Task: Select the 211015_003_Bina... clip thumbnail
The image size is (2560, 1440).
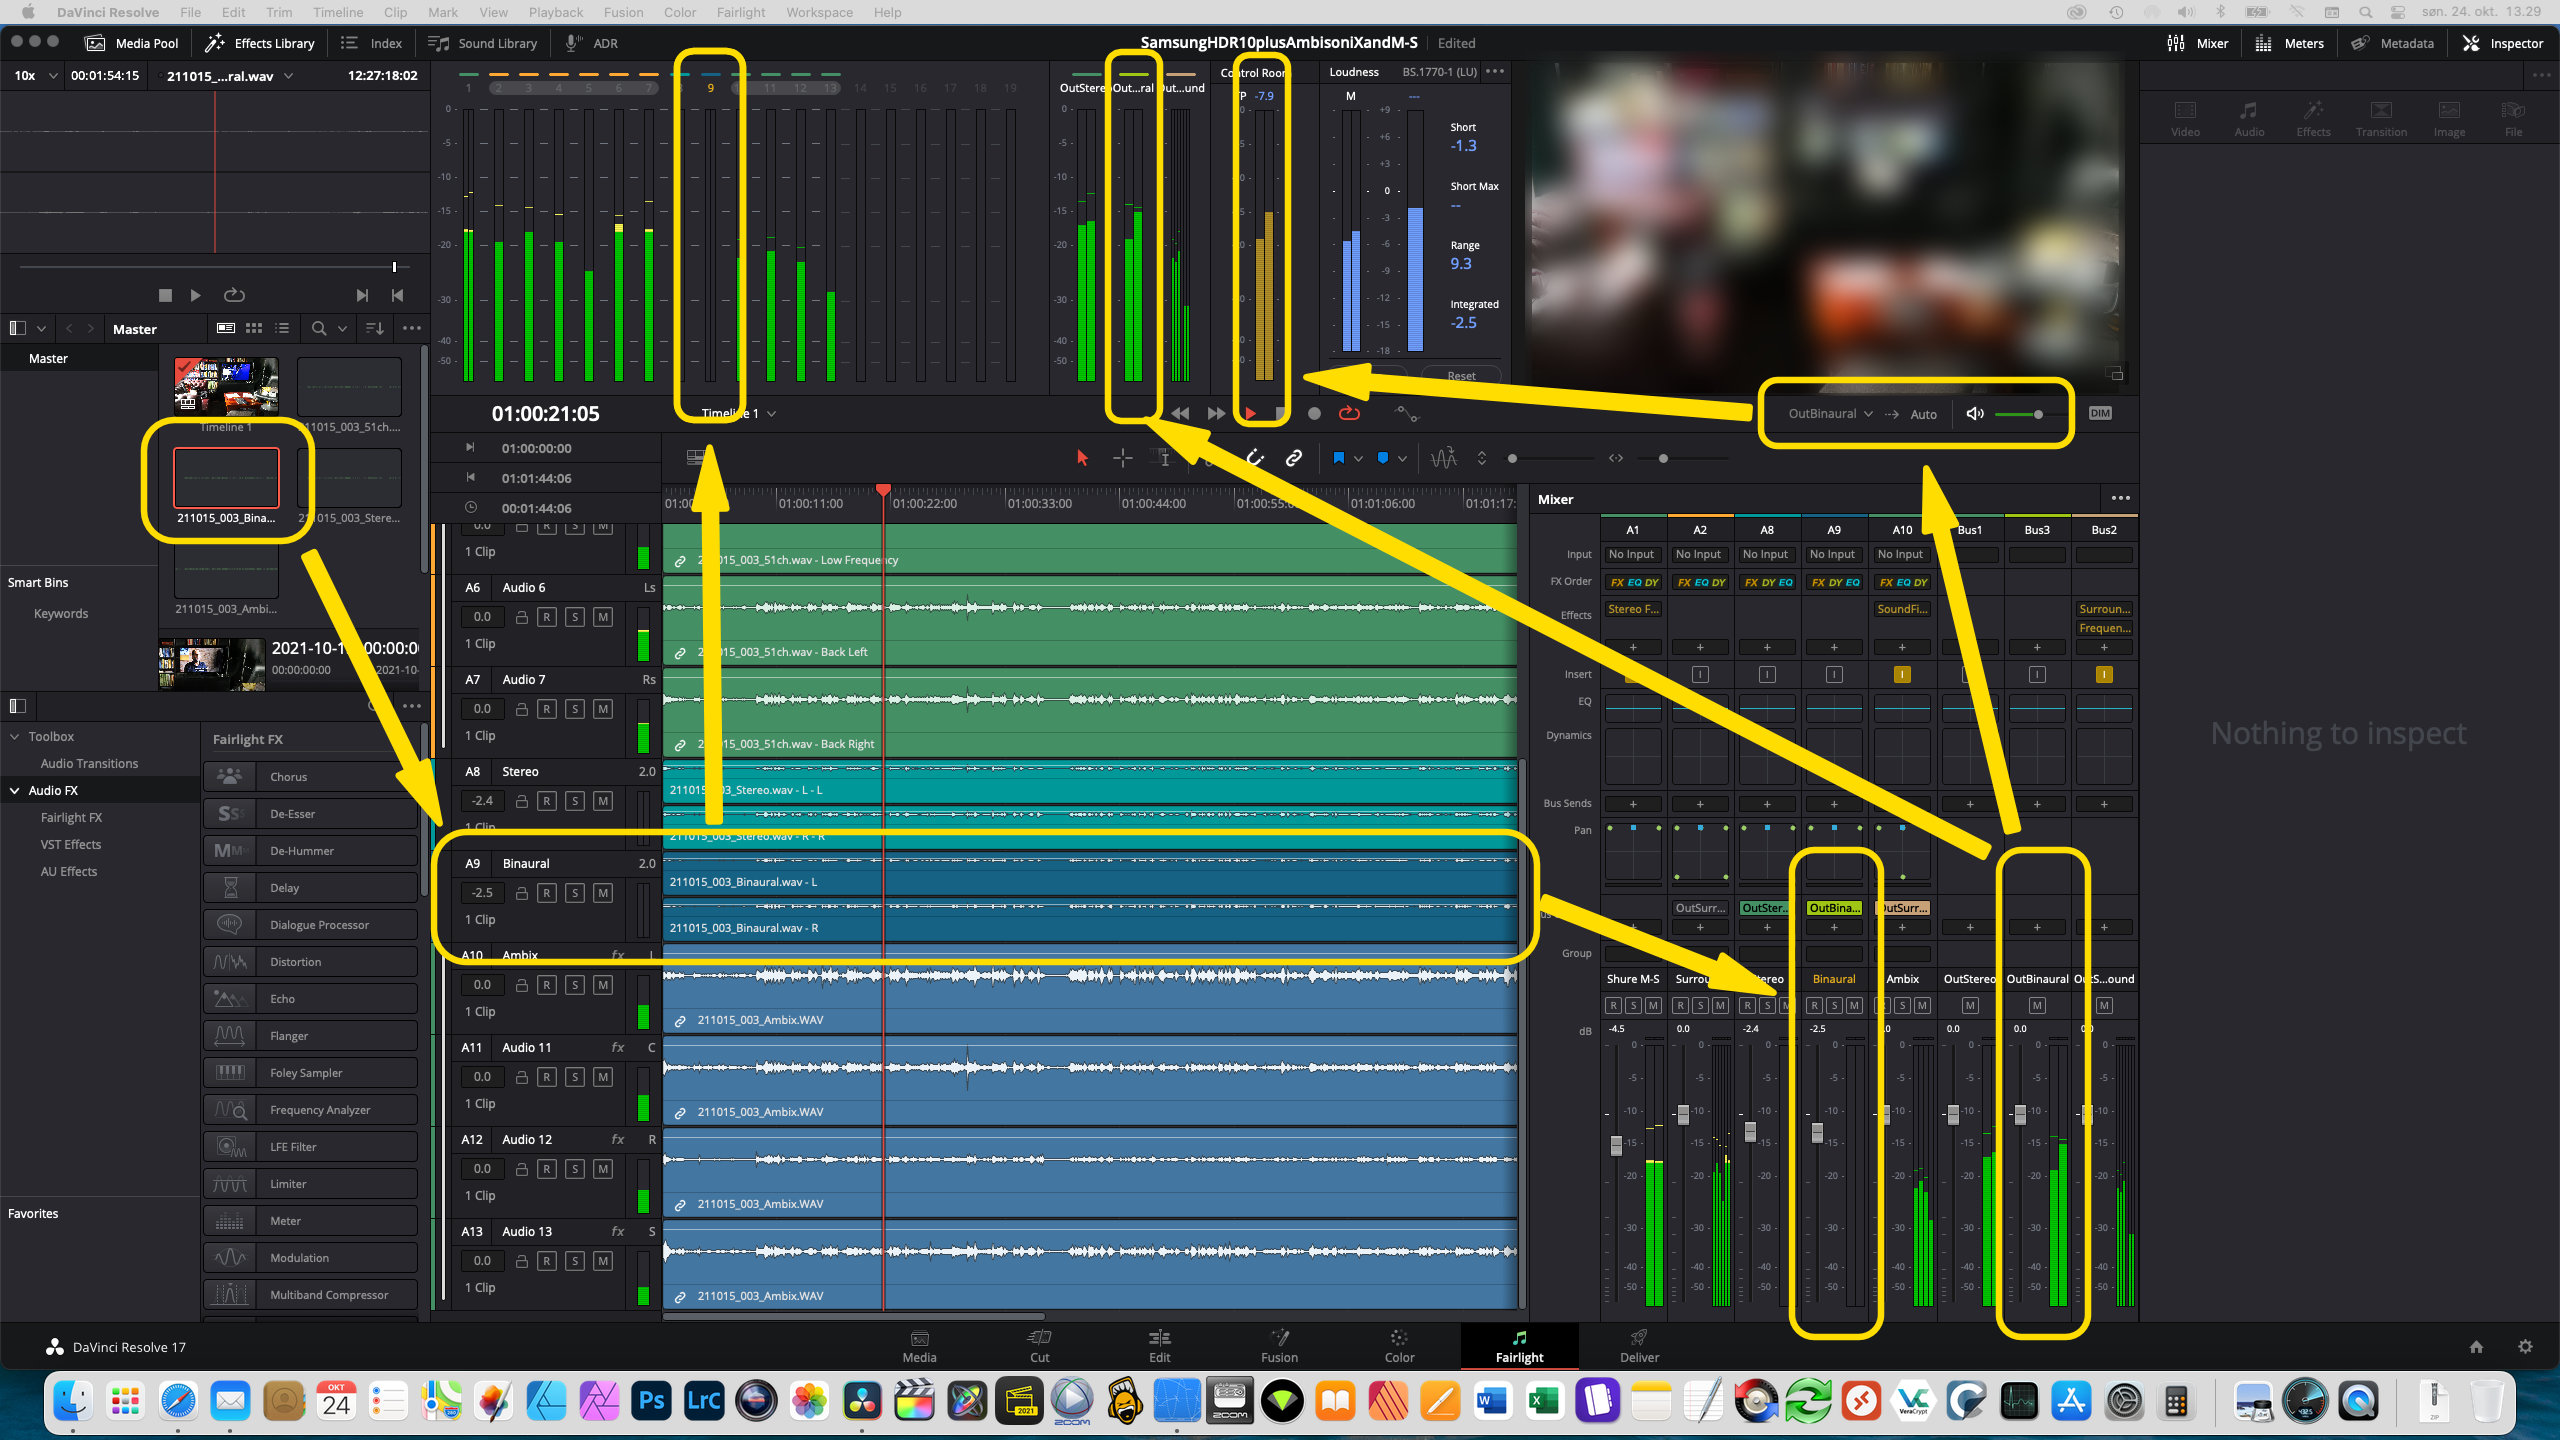Action: pyautogui.click(x=226, y=478)
